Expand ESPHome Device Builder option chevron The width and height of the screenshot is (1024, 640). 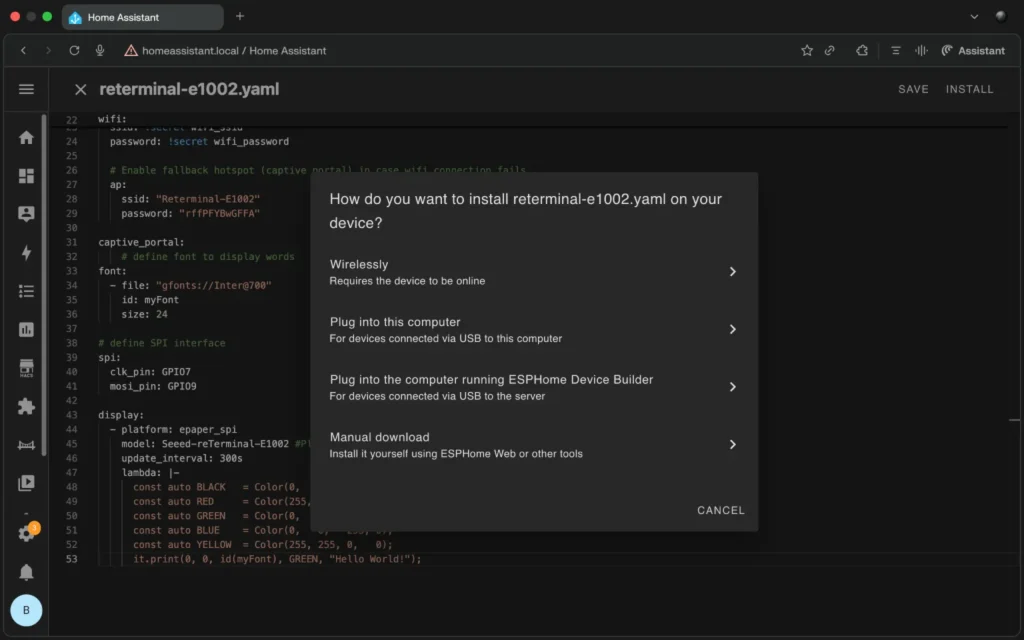tap(733, 387)
